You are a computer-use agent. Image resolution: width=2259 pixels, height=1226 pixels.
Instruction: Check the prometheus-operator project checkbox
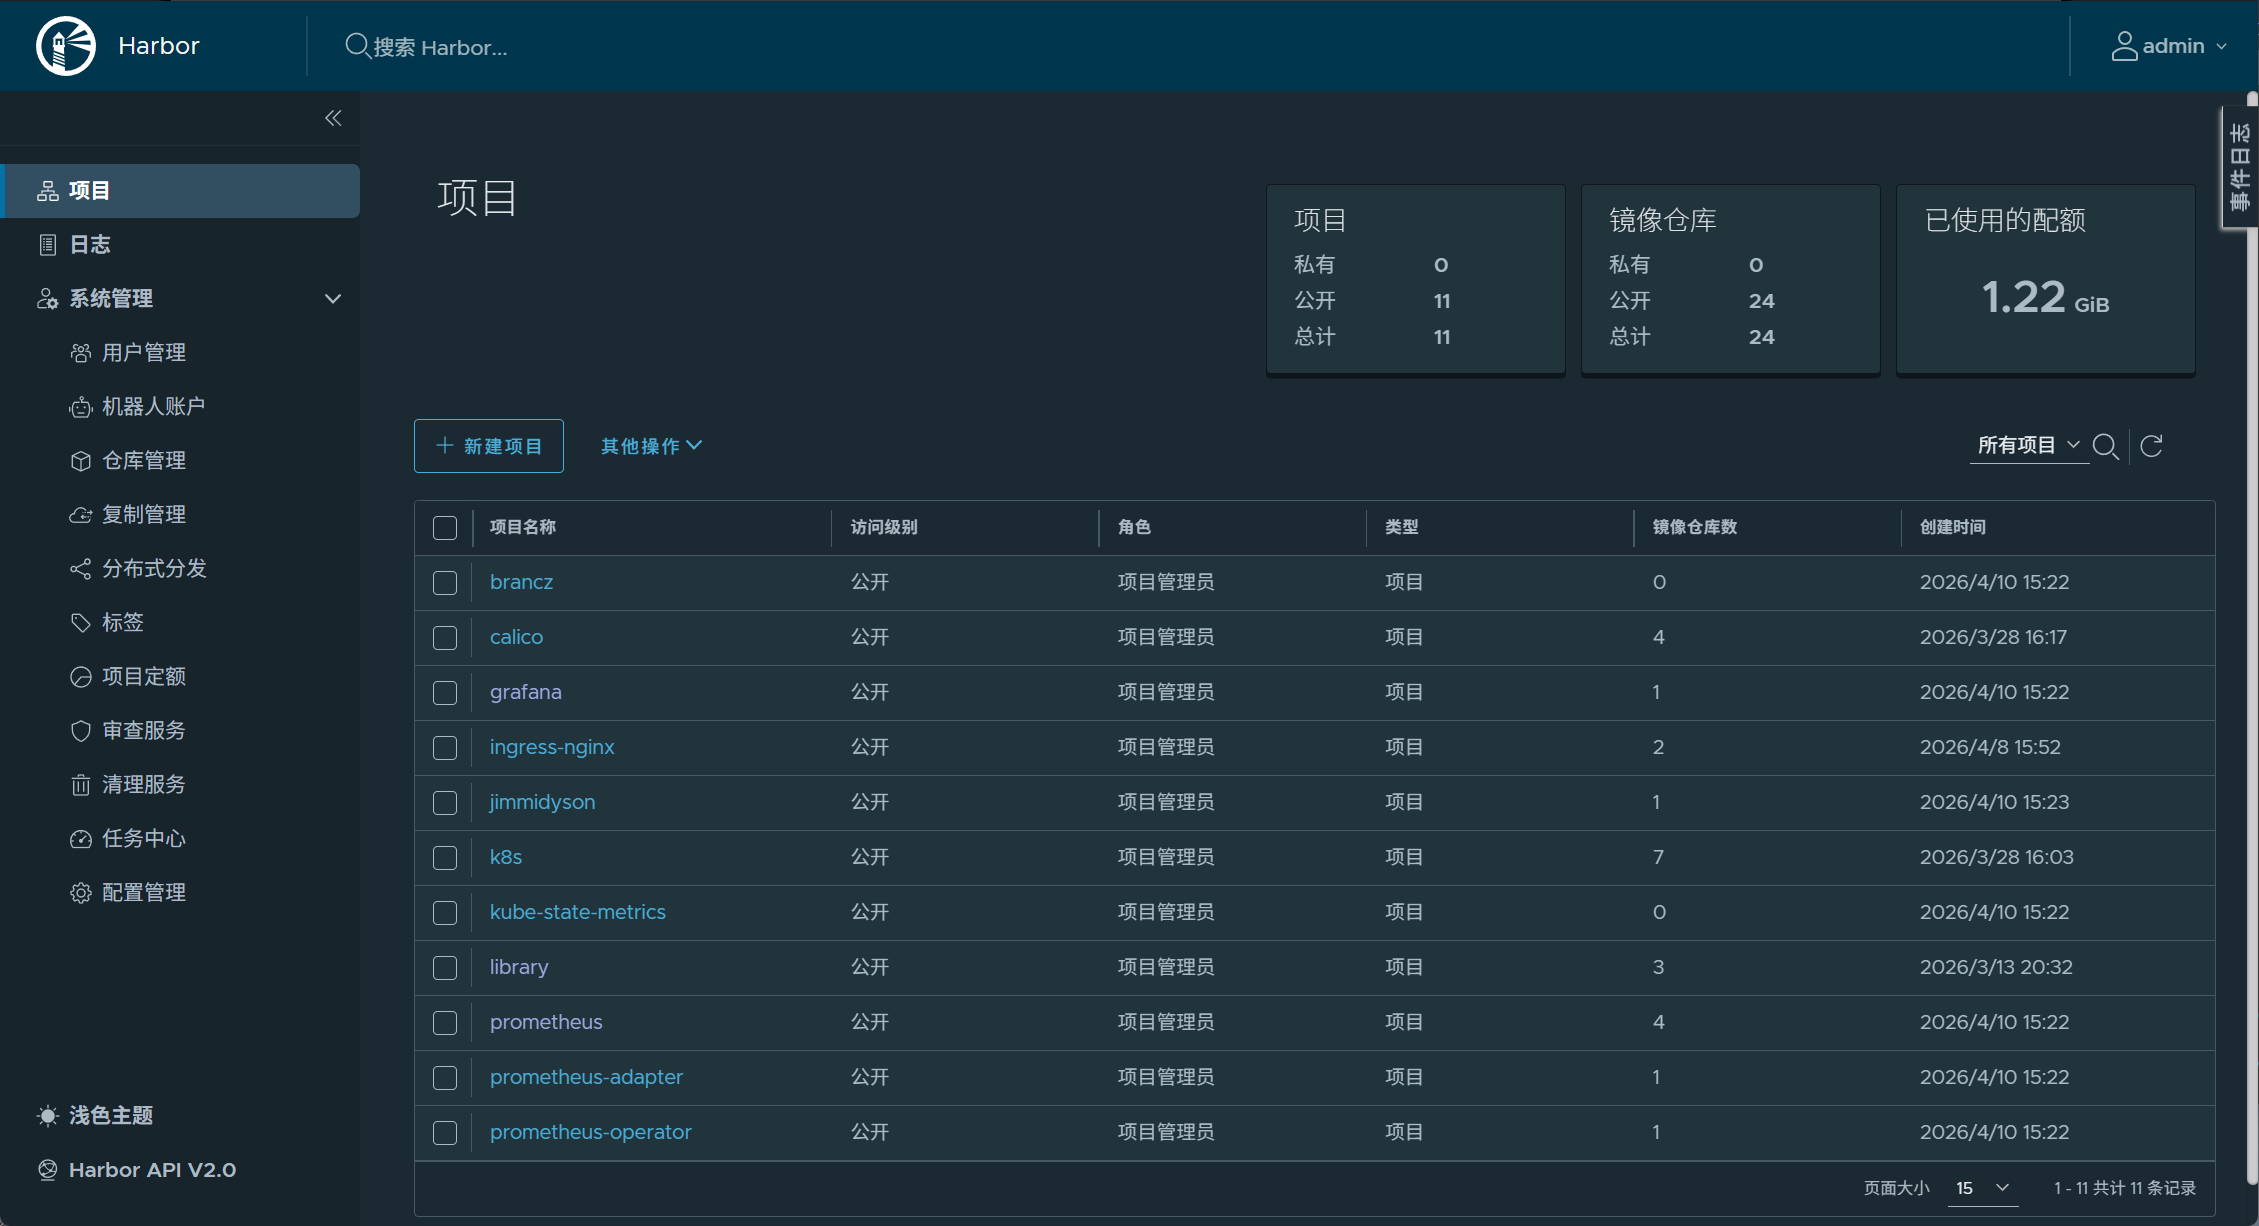445,1133
